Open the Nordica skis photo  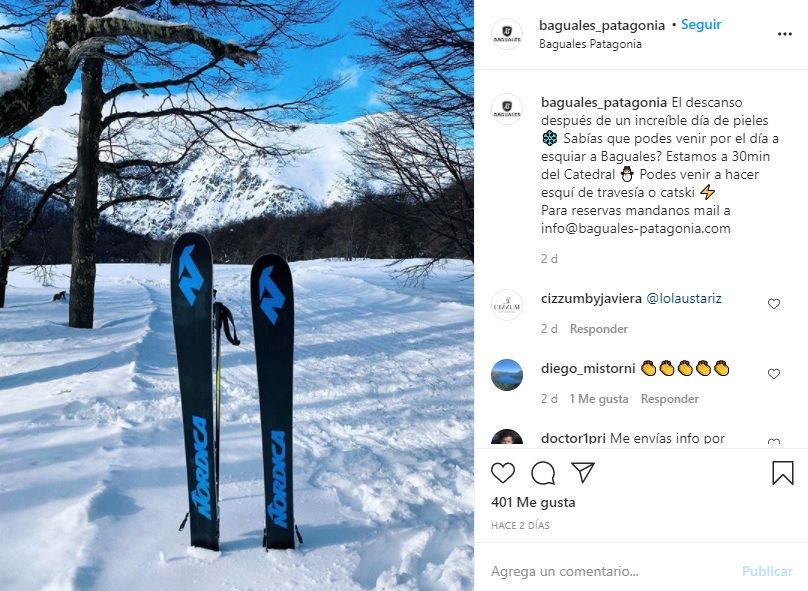pyautogui.click(x=237, y=295)
